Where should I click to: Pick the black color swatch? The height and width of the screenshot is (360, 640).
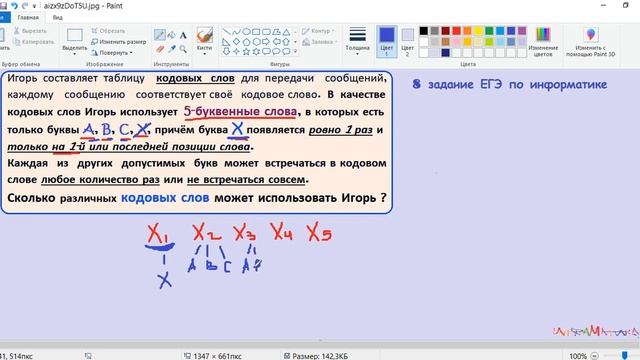tap(424, 31)
